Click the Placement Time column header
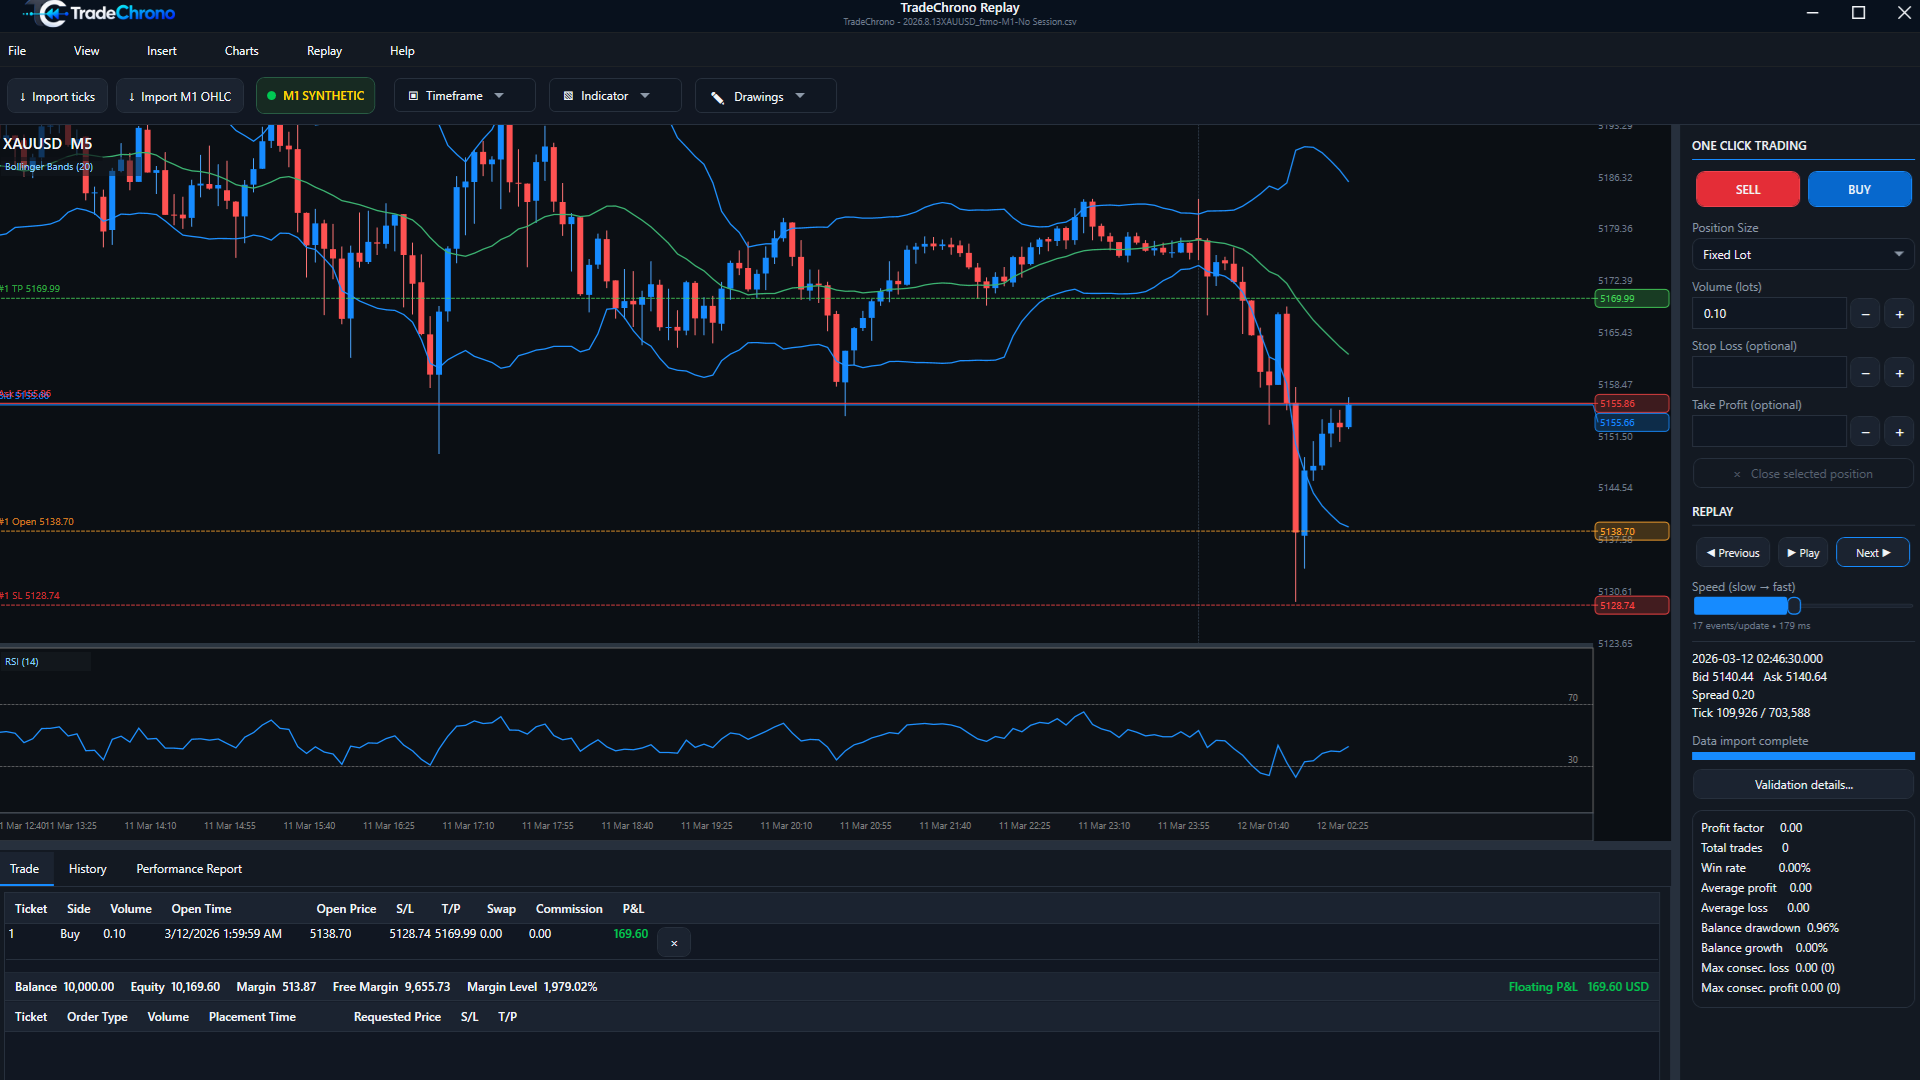 pyautogui.click(x=252, y=1017)
